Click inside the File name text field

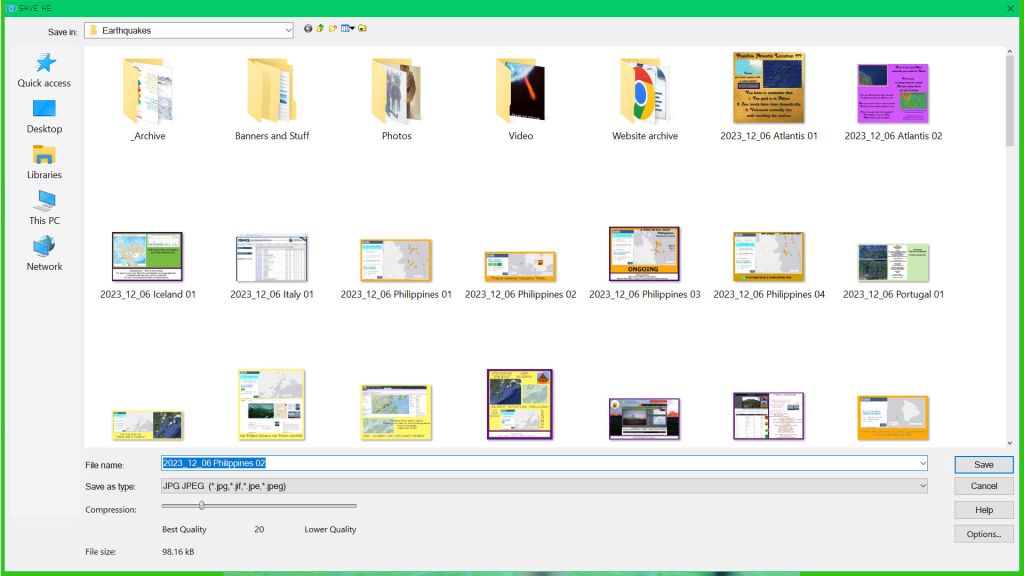pos(540,463)
